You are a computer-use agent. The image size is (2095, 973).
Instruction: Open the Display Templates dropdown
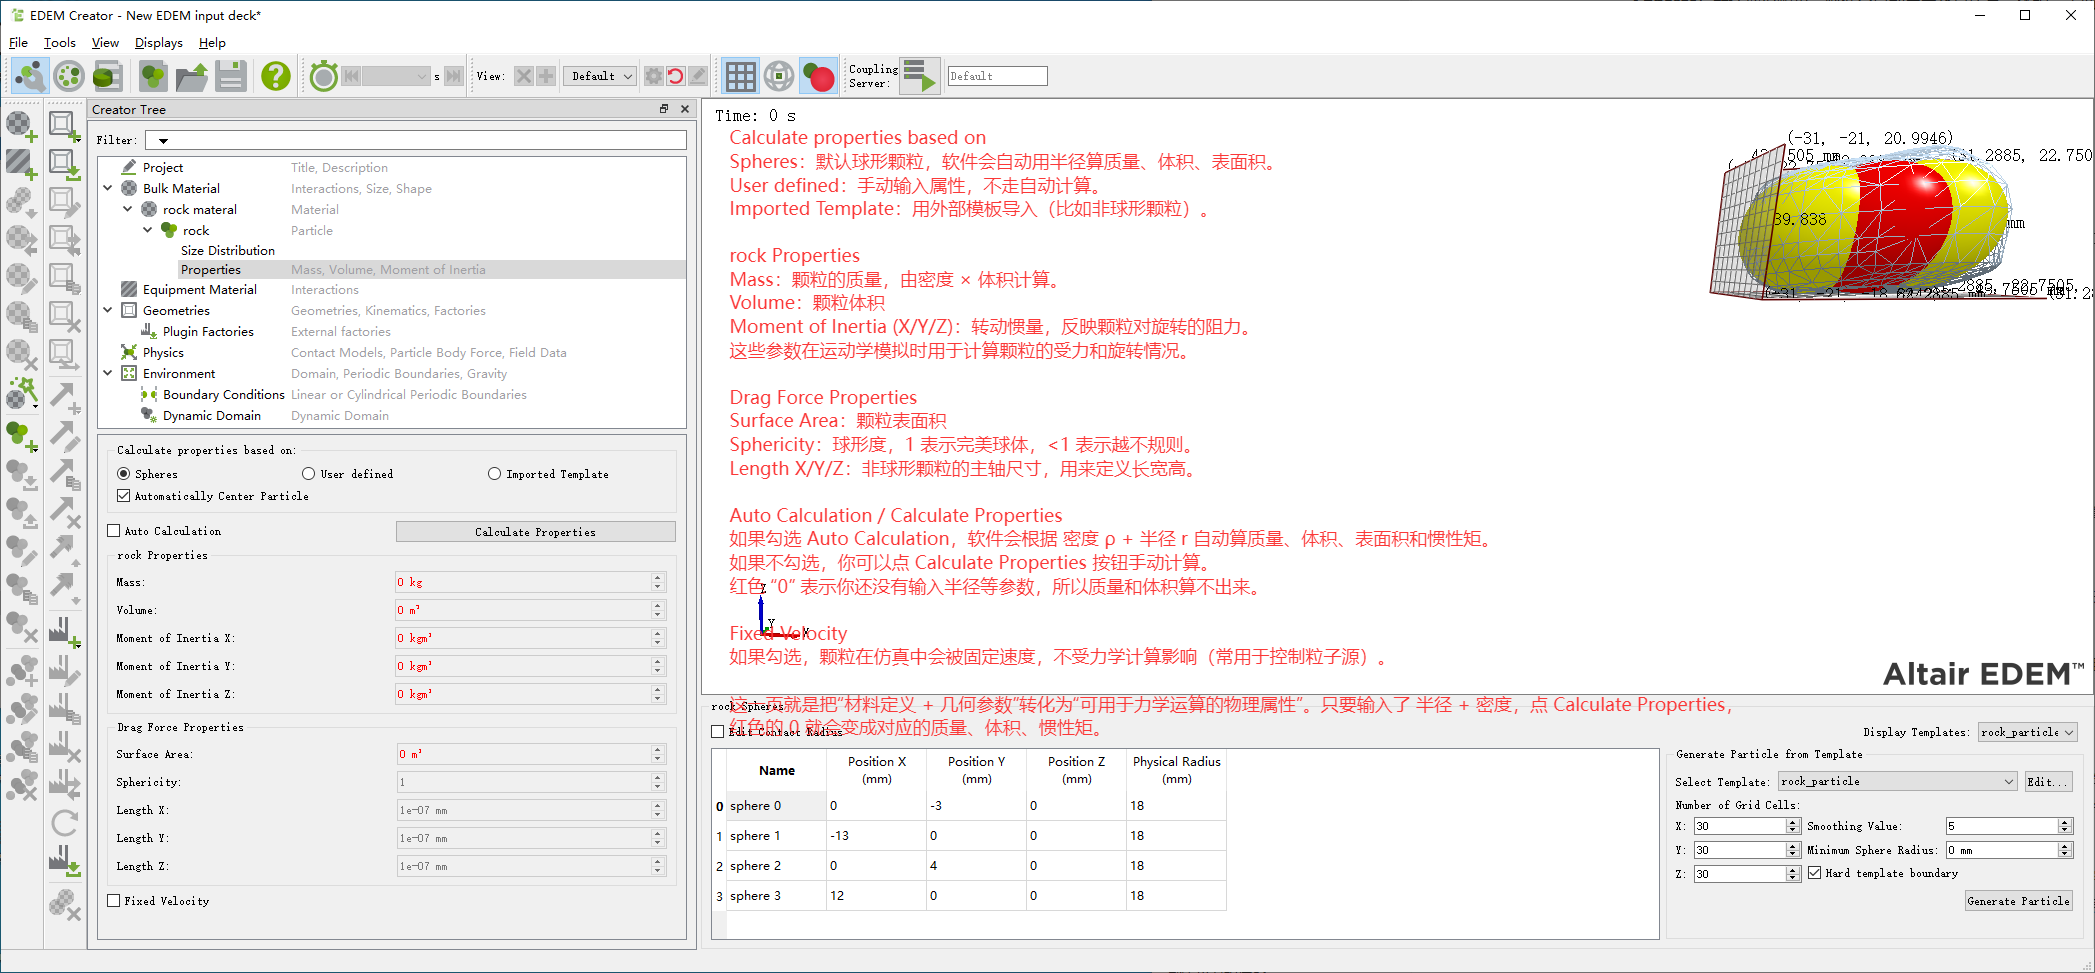coord(2027,732)
